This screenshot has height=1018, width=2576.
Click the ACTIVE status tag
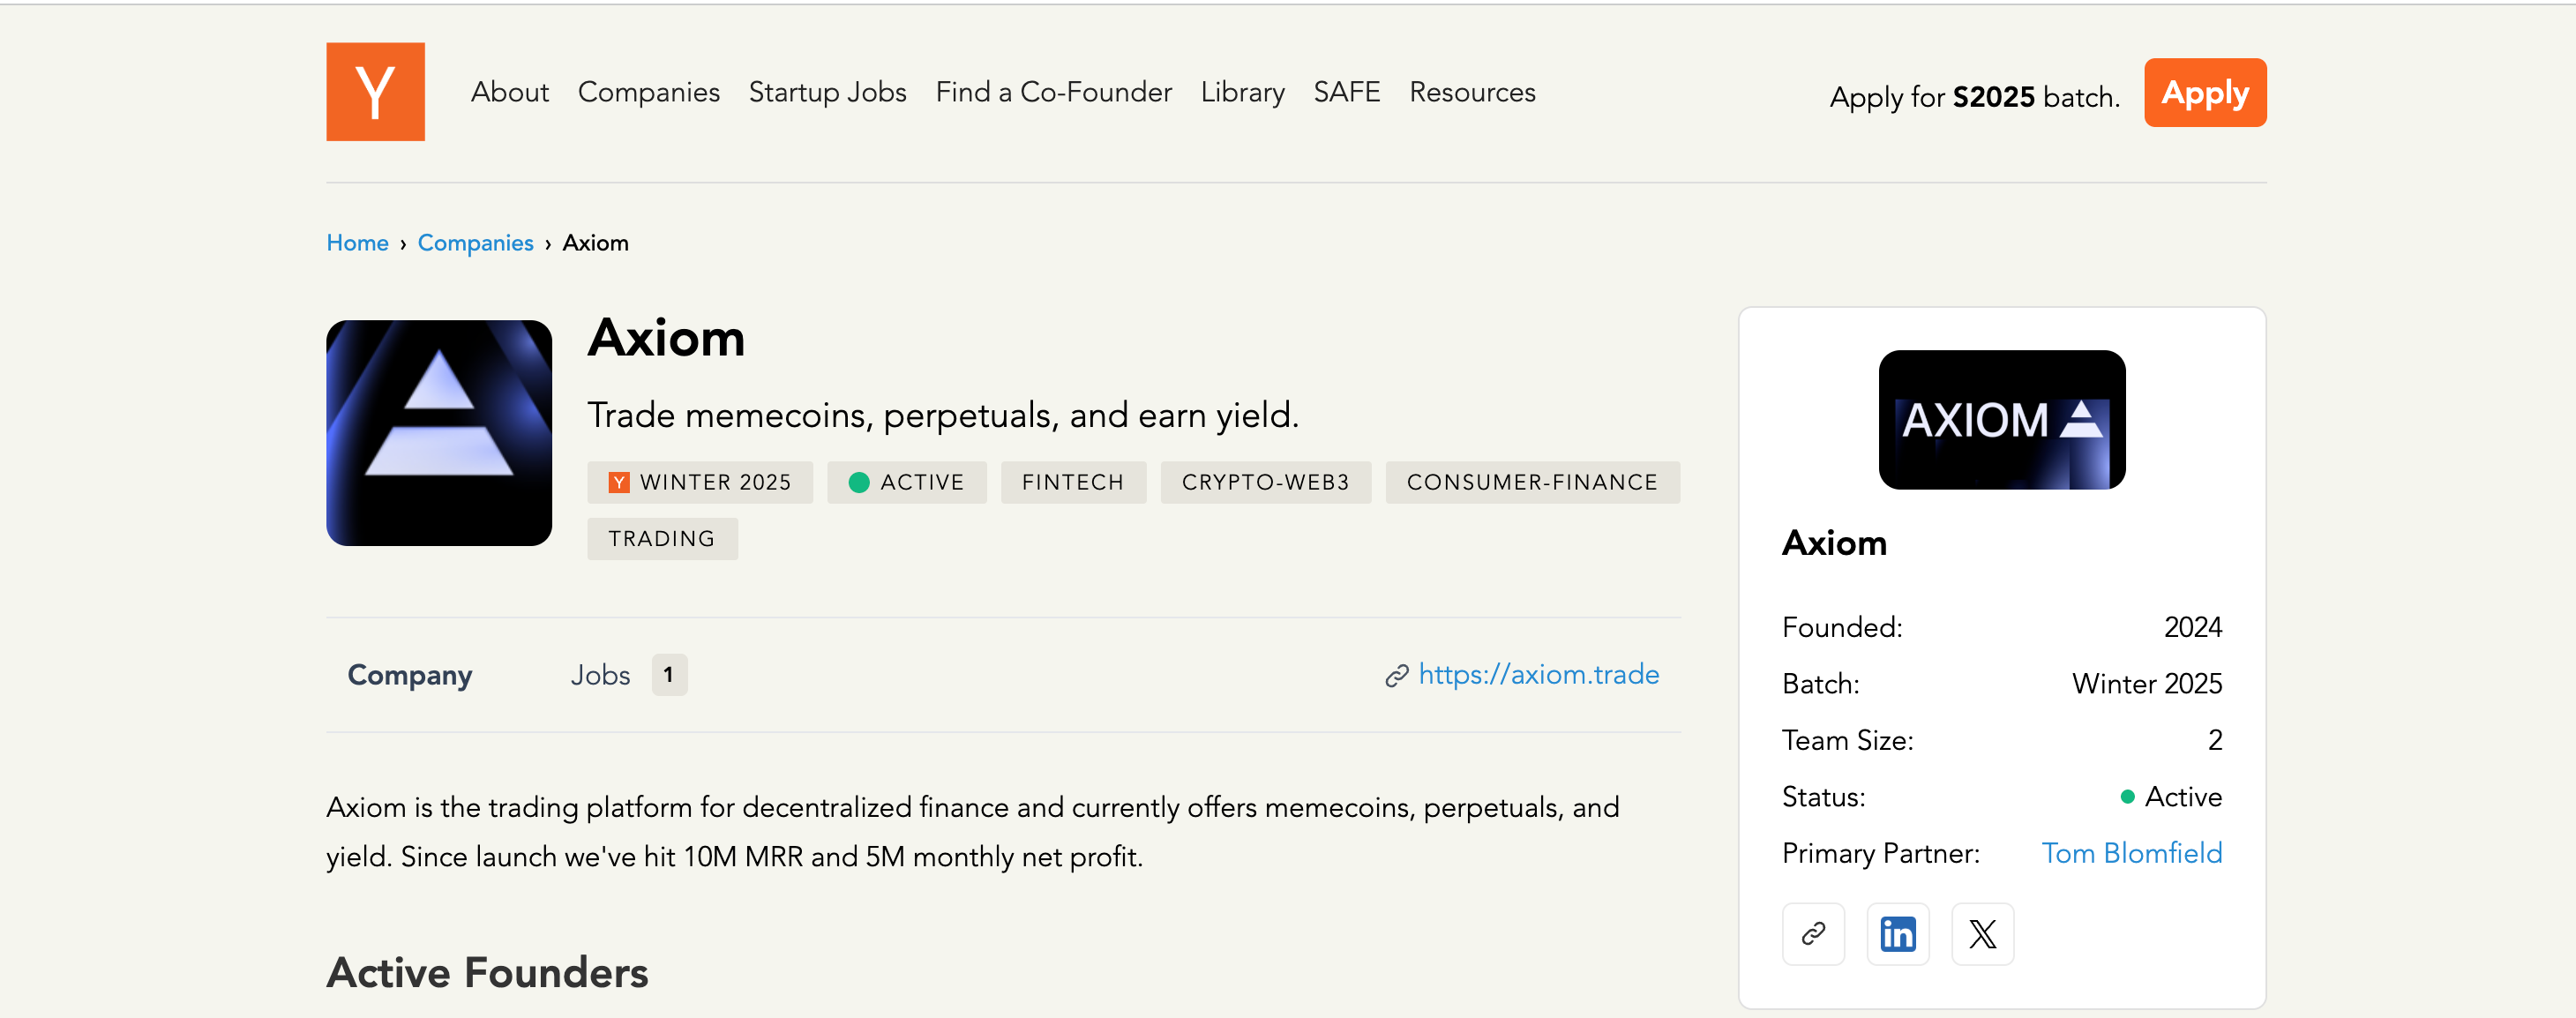906,482
